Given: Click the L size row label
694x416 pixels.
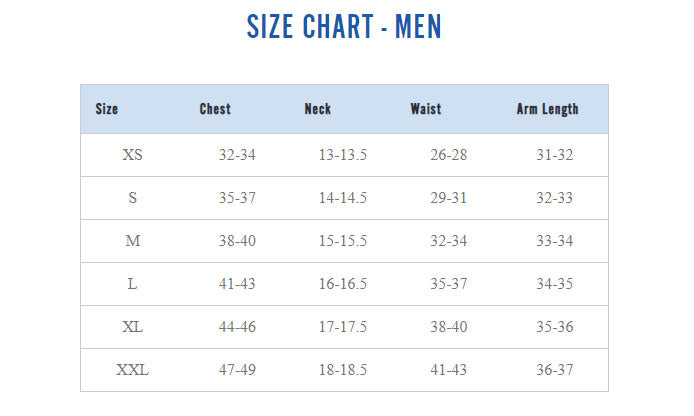Looking at the screenshot, I should [132, 284].
